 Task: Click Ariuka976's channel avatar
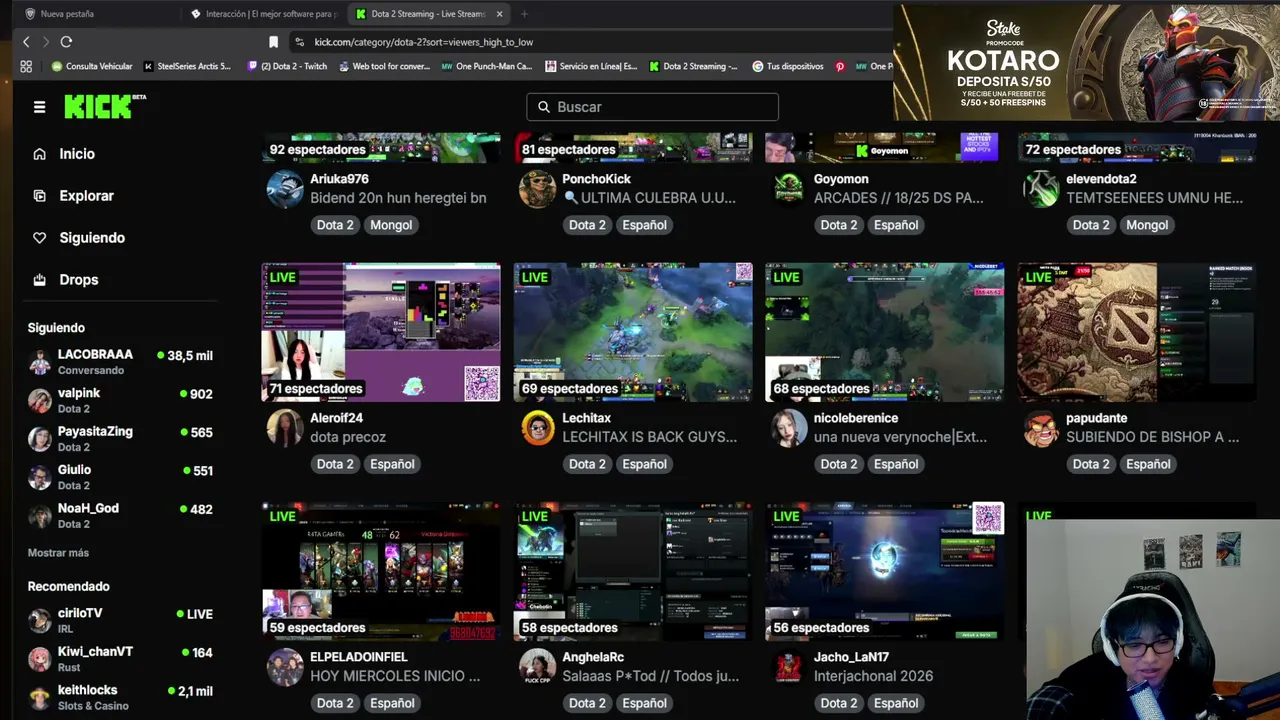(285, 189)
